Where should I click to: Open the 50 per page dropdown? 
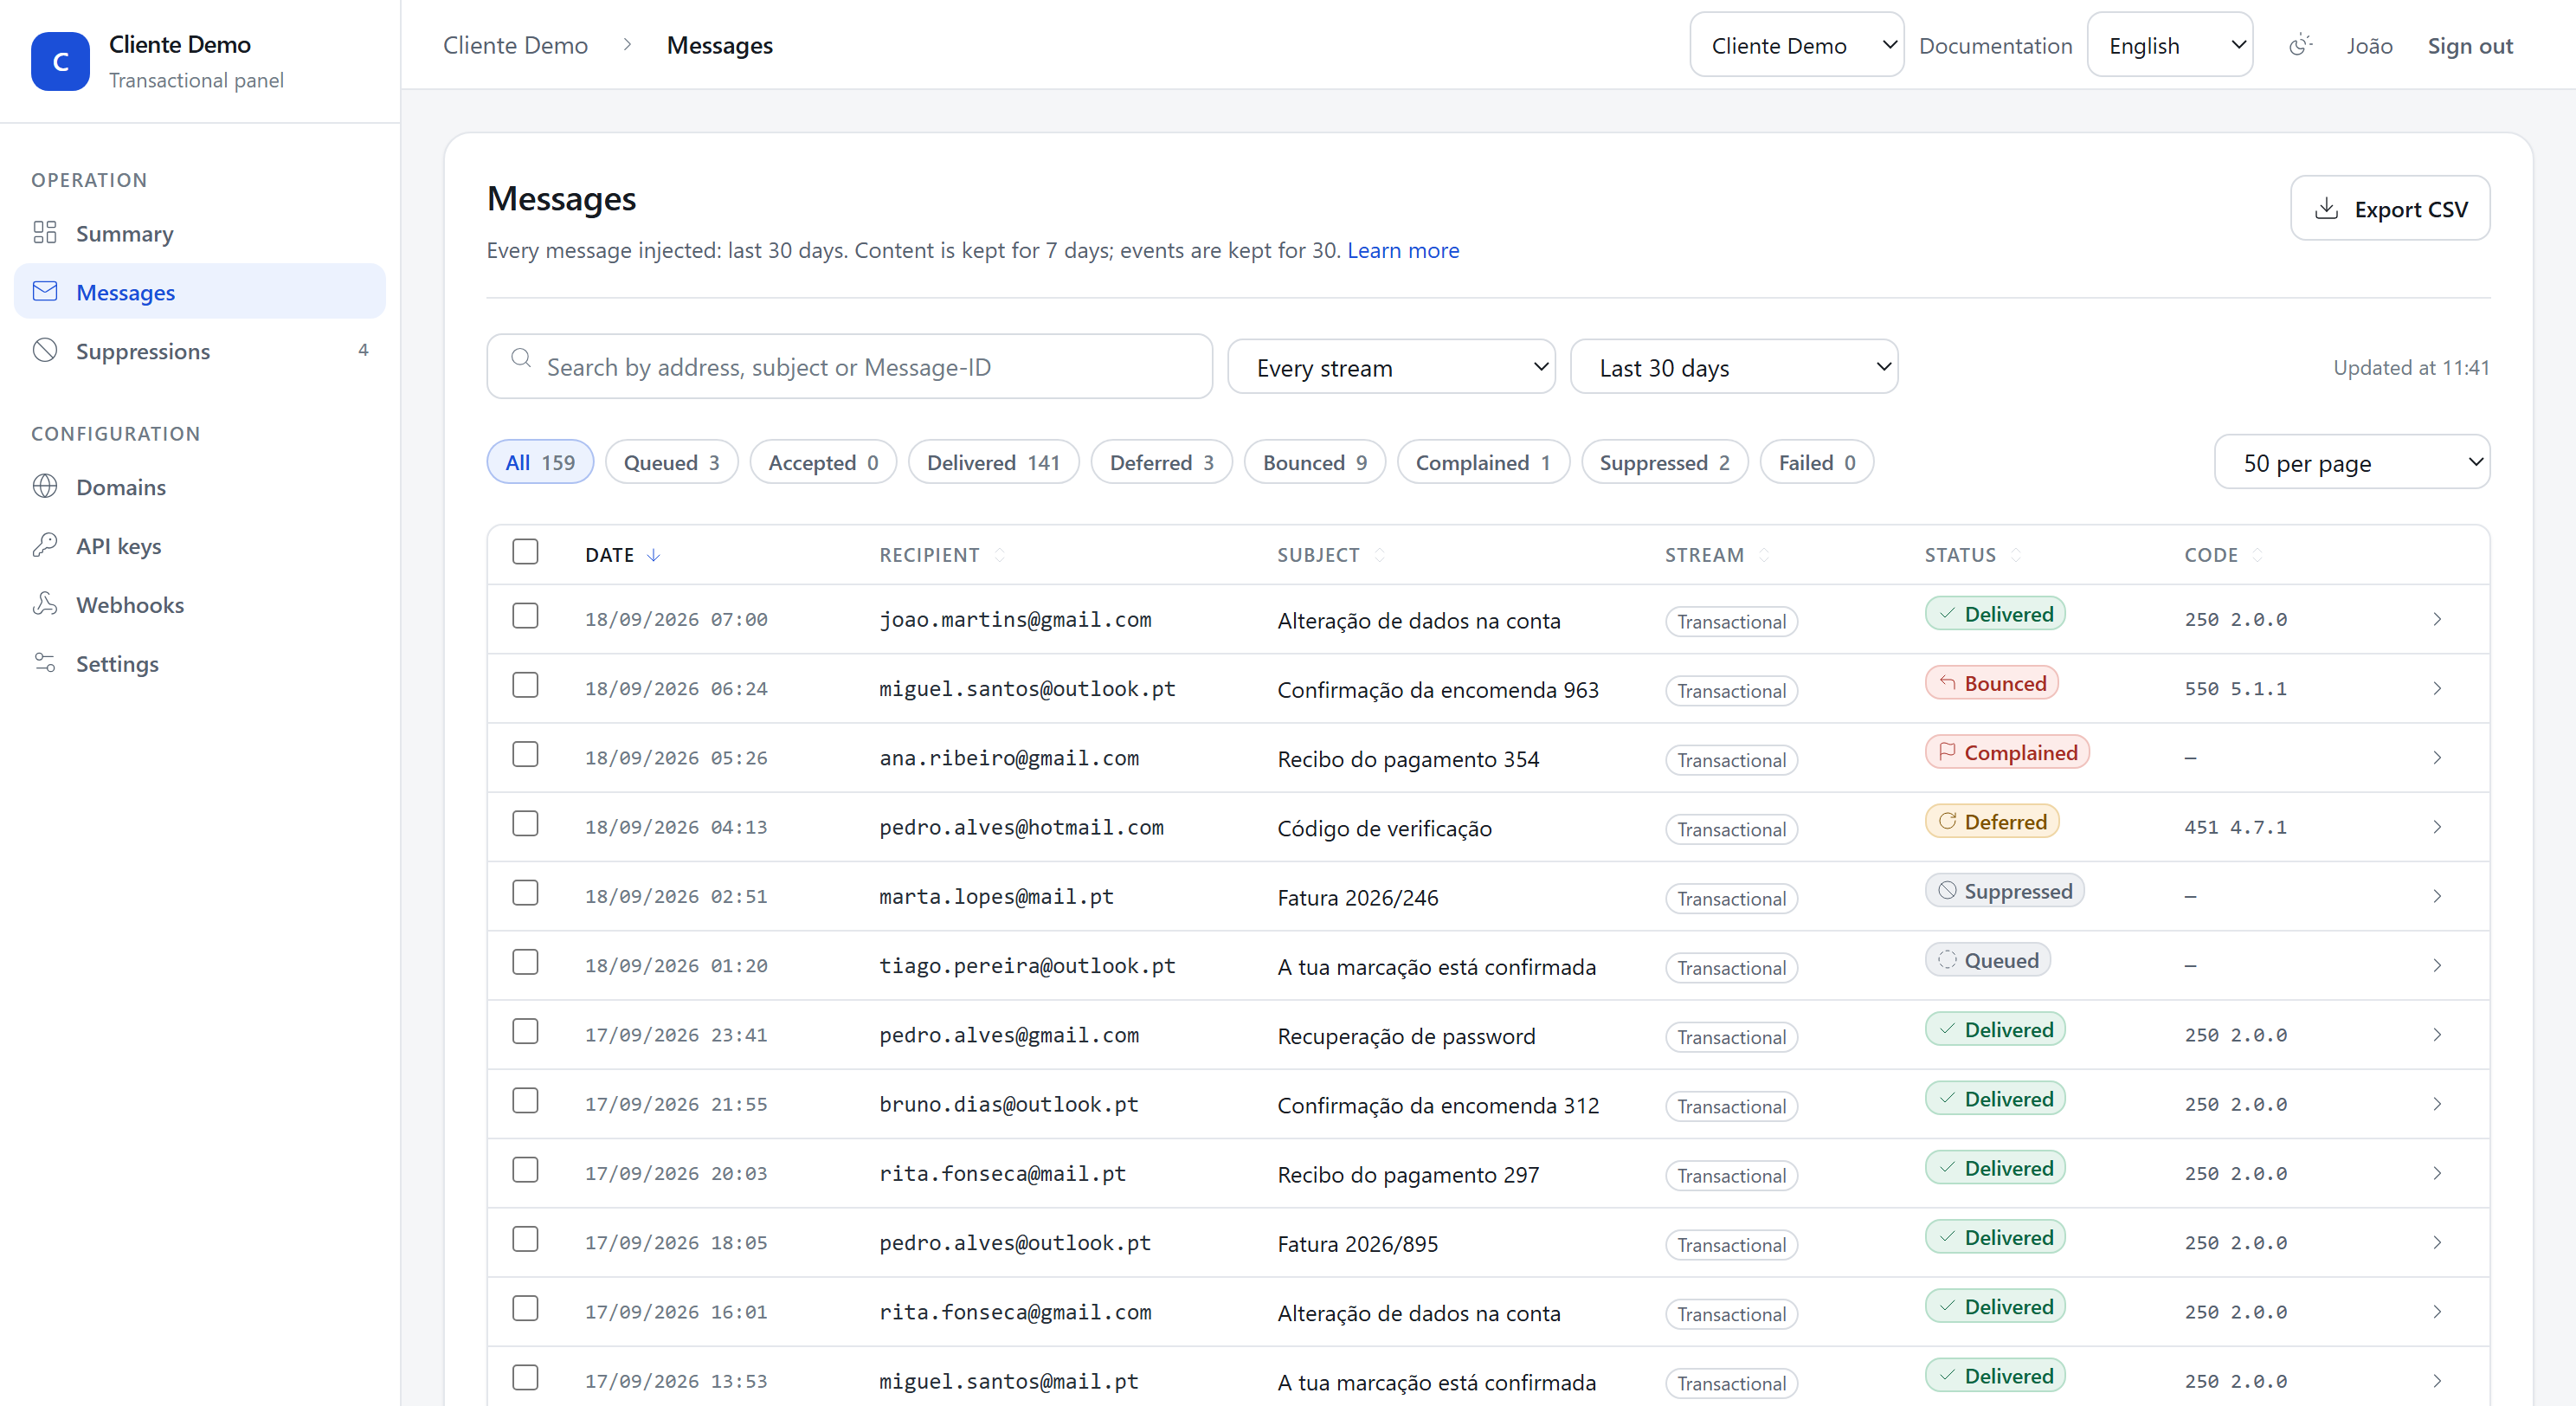tap(2352, 462)
